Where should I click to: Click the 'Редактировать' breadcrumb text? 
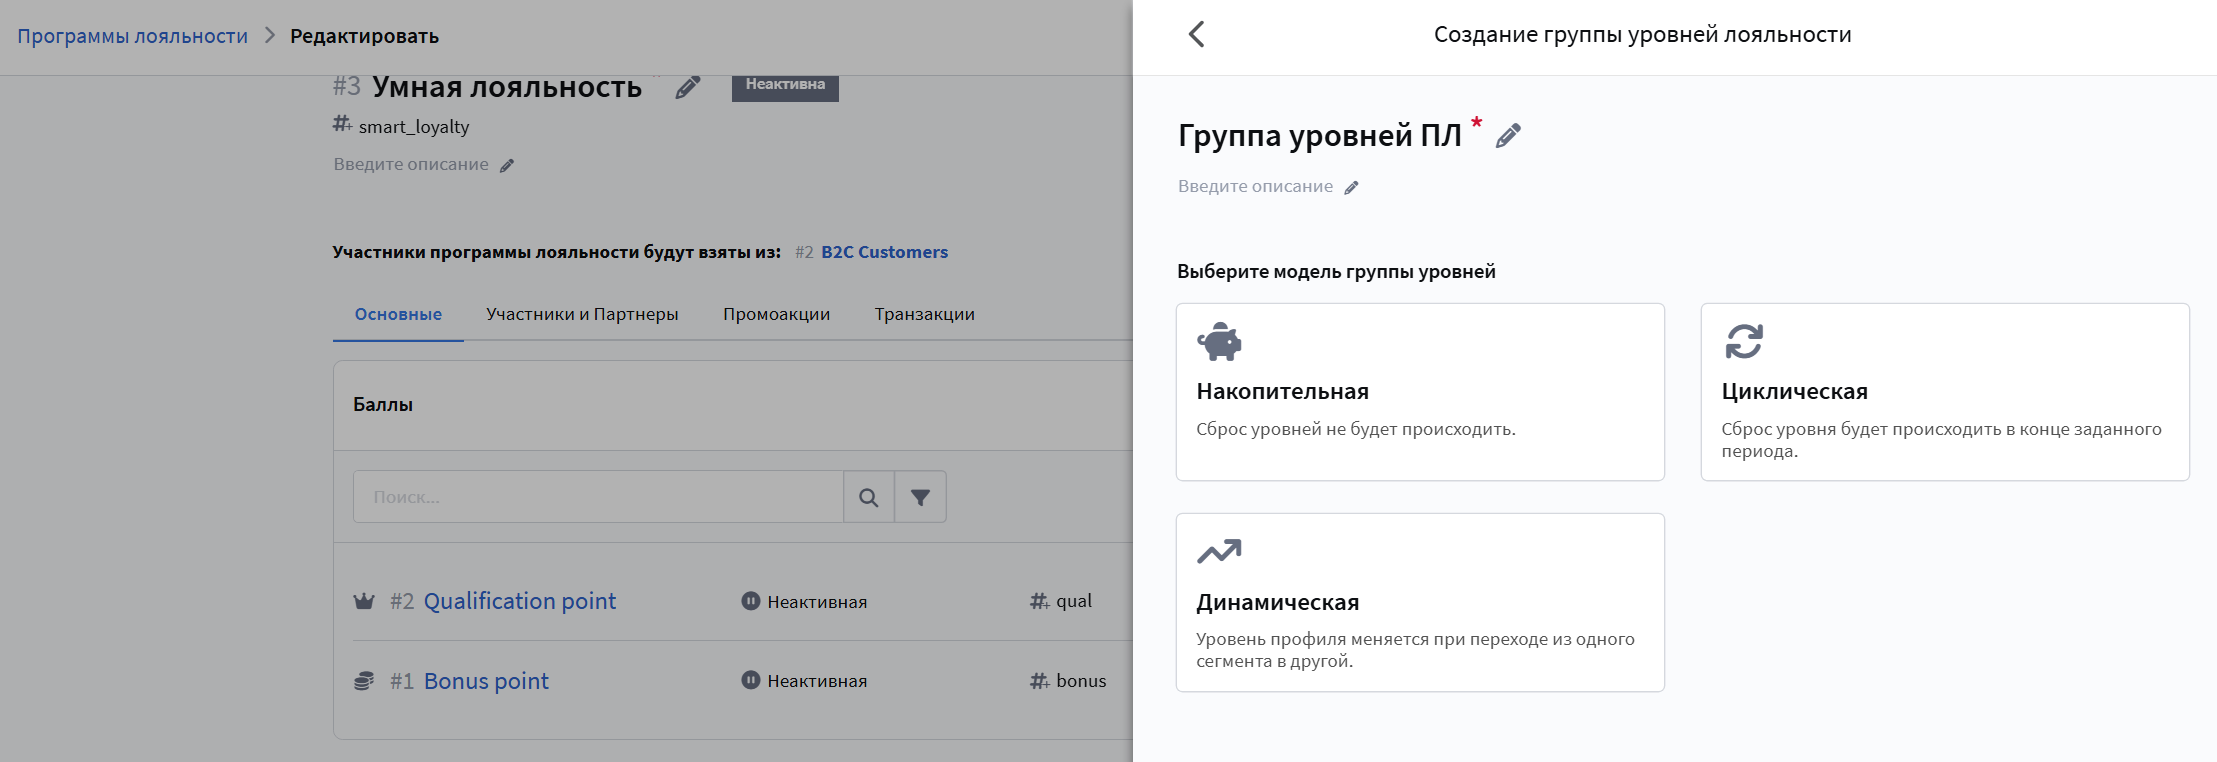click(x=364, y=36)
